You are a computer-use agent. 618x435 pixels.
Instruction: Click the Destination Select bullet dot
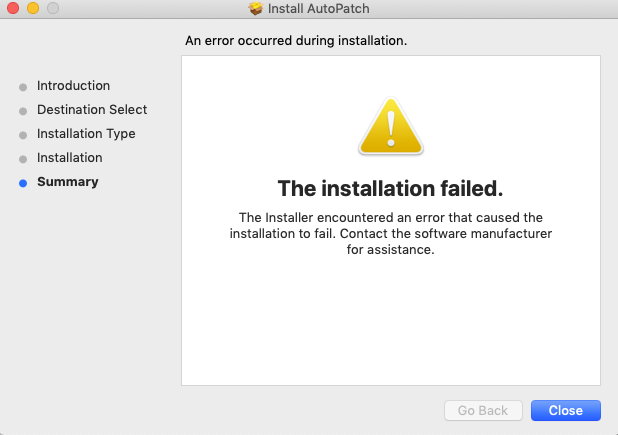(x=23, y=111)
